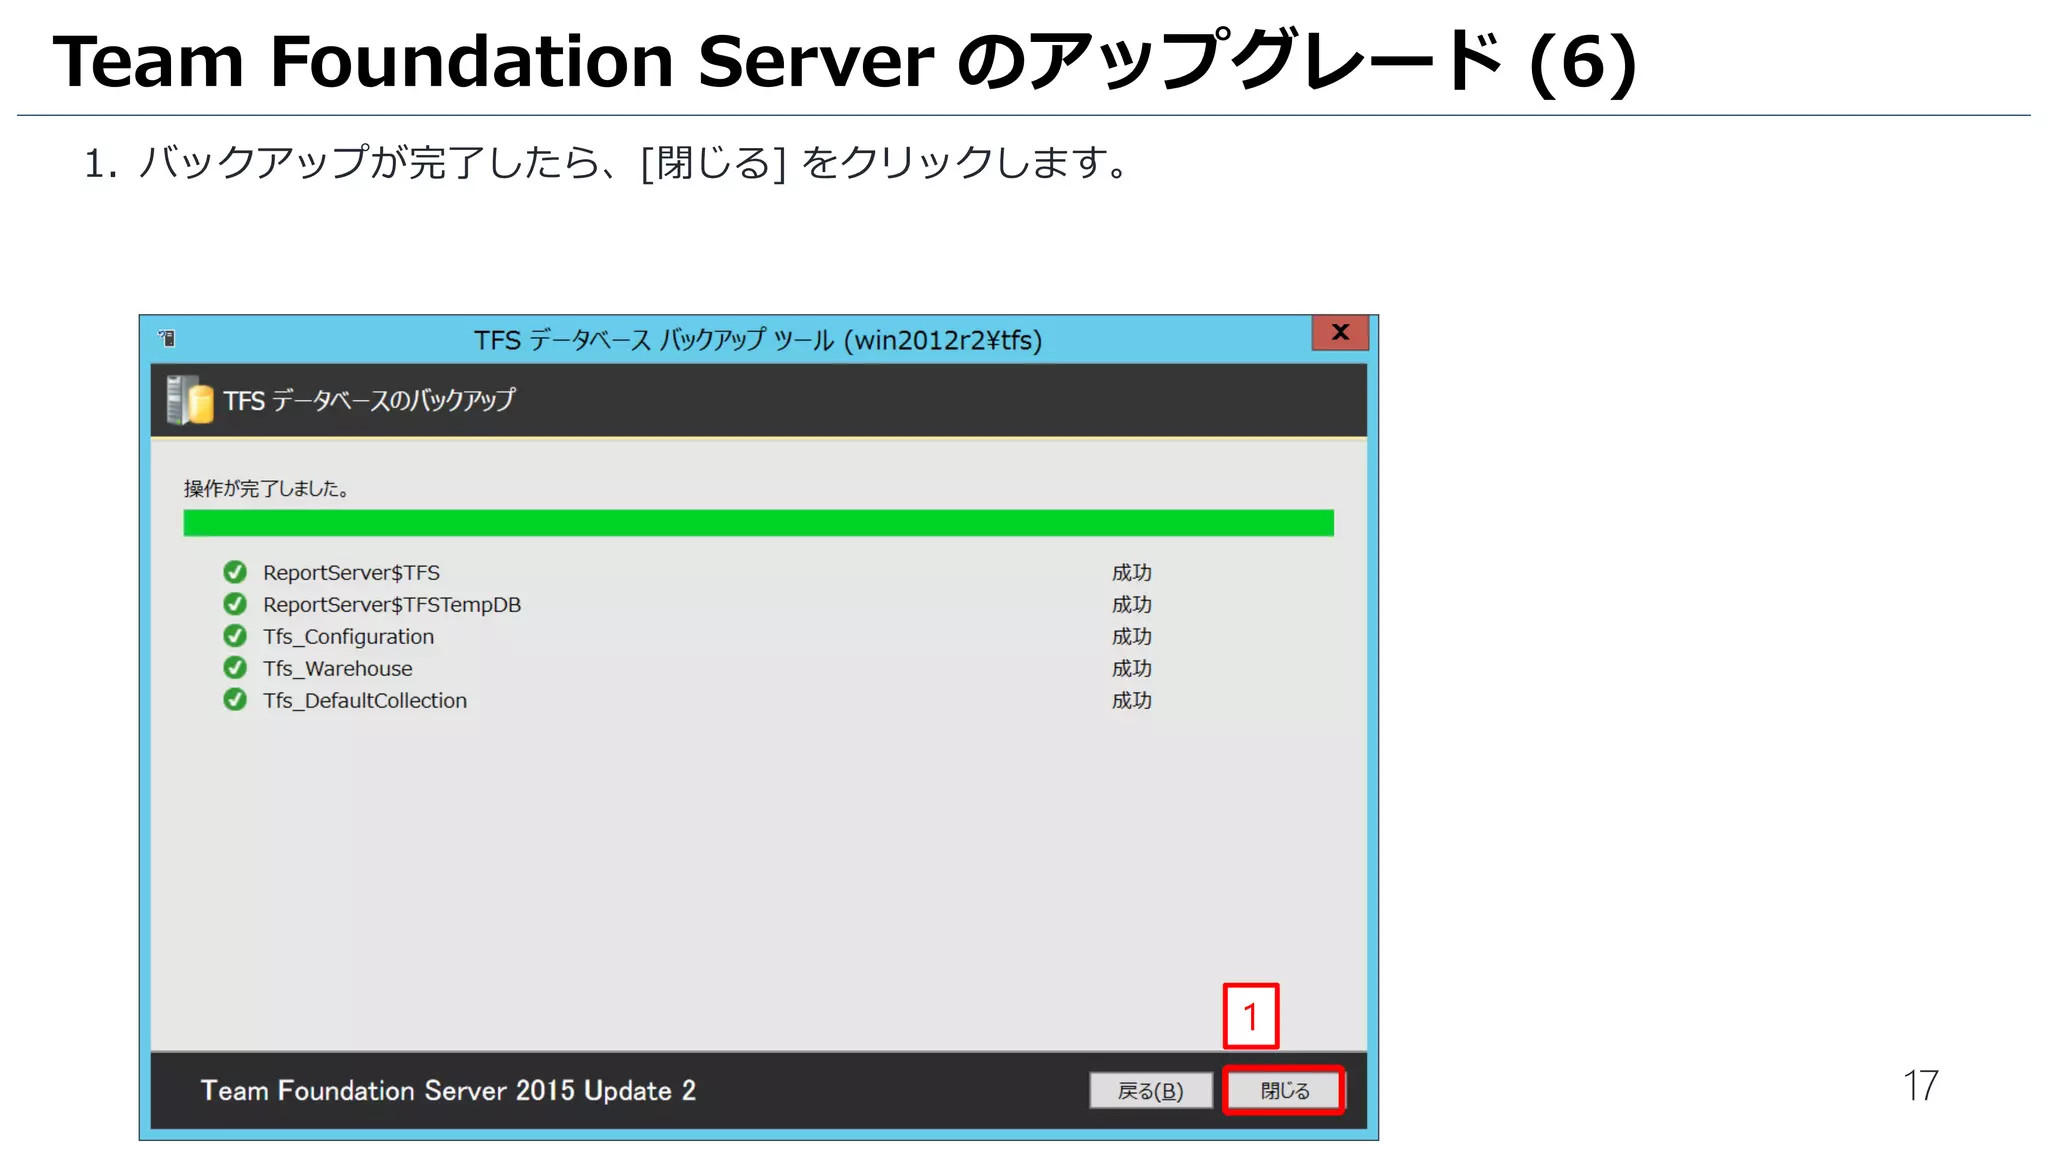Select the Tfs_Configuration database entry

click(x=348, y=637)
